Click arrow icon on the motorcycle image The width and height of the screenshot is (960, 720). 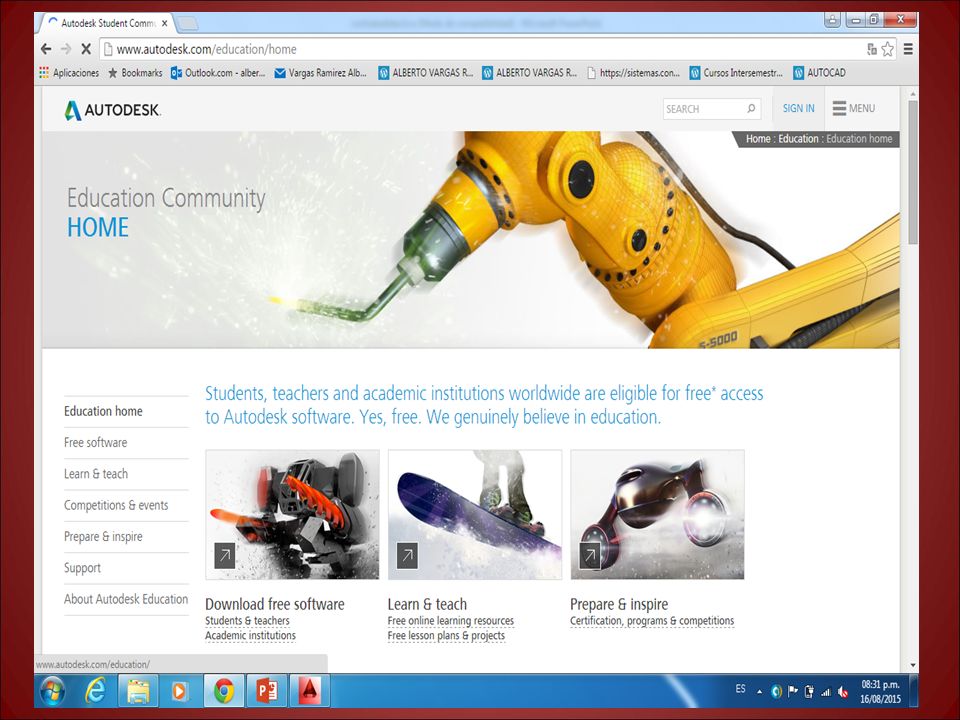click(590, 555)
